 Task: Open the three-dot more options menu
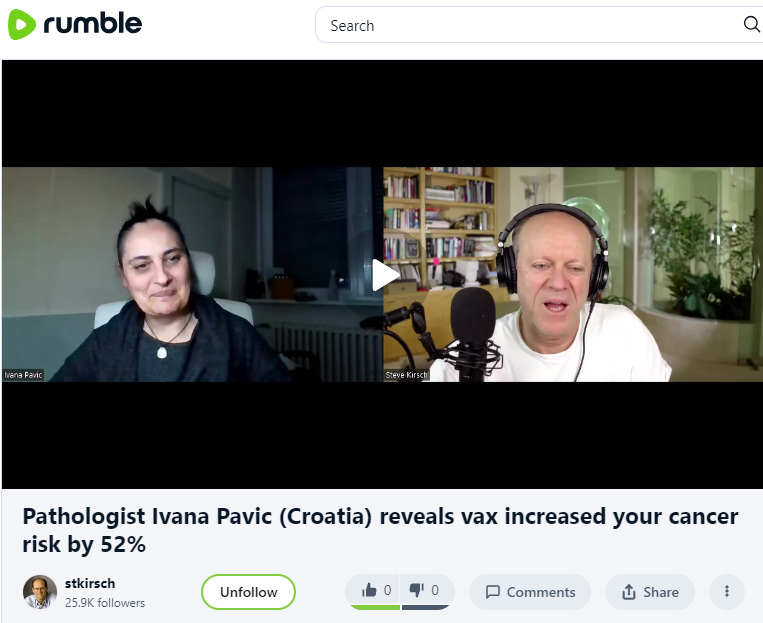727,591
